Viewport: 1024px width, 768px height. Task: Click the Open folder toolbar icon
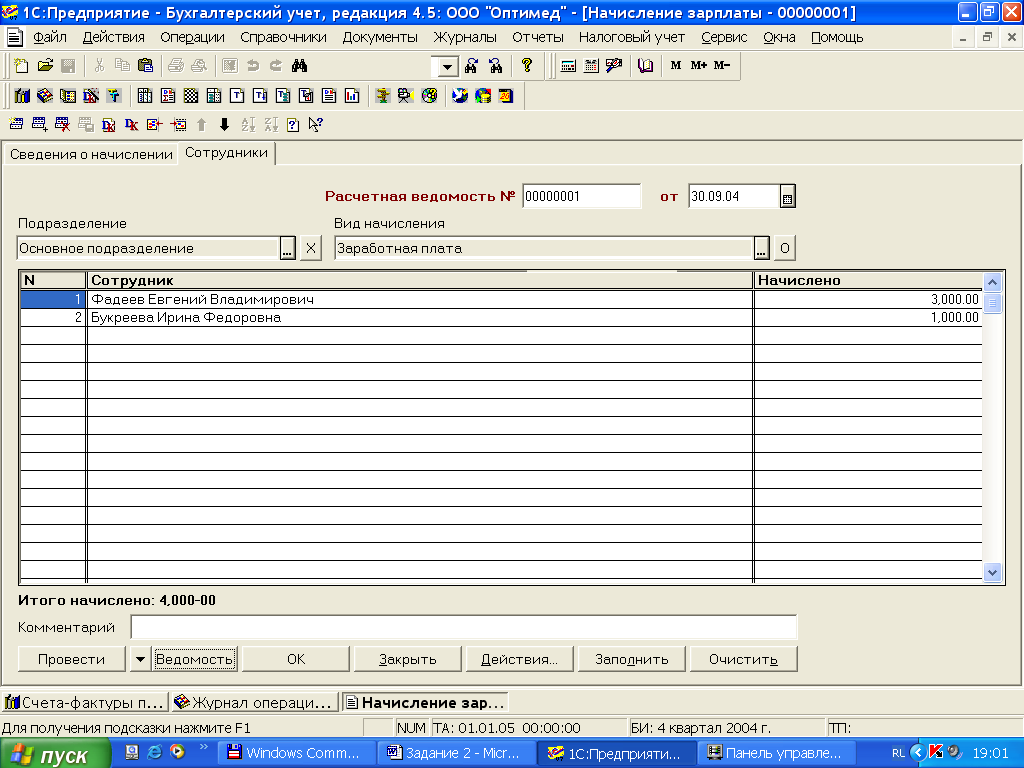pyautogui.click(x=45, y=65)
